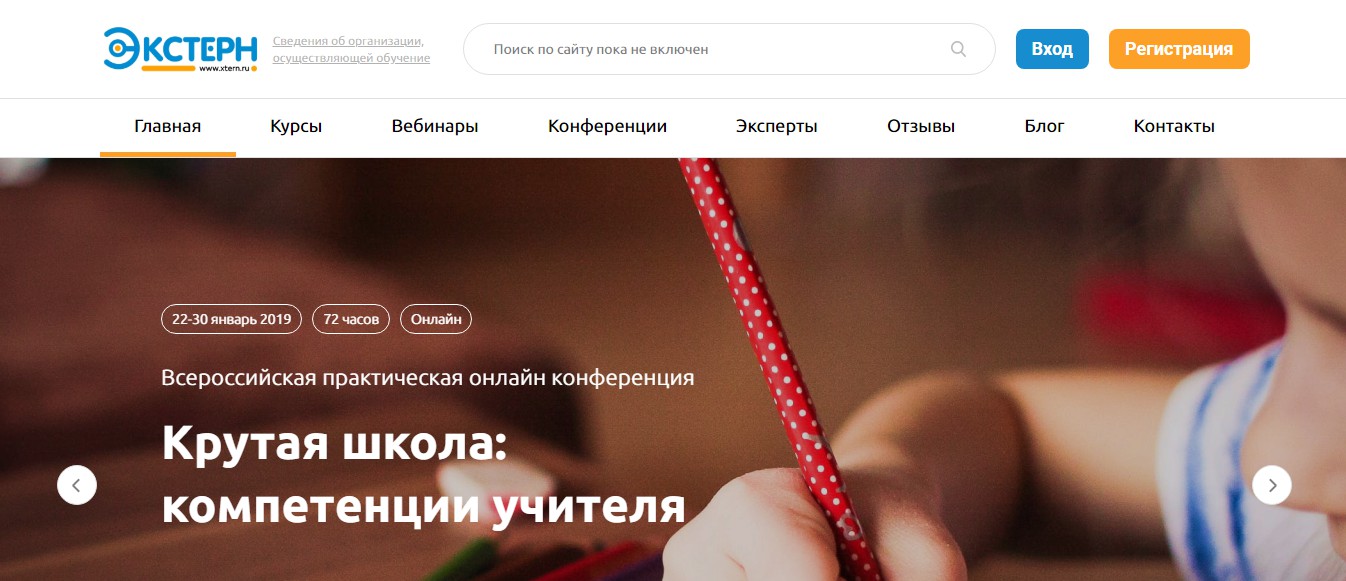Viewport: 1346px width, 581px height.
Task: Go to previous slide arrow
Action: pyautogui.click(x=77, y=485)
